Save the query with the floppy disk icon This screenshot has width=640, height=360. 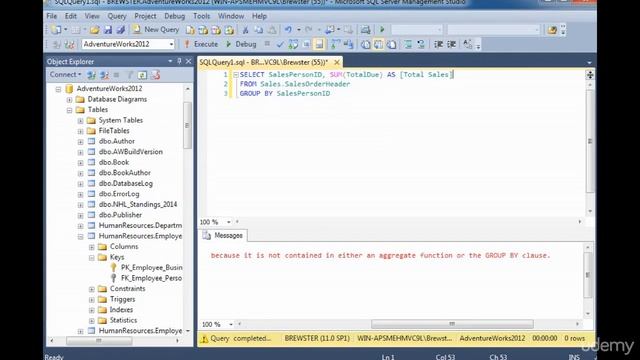click(x=108, y=30)
